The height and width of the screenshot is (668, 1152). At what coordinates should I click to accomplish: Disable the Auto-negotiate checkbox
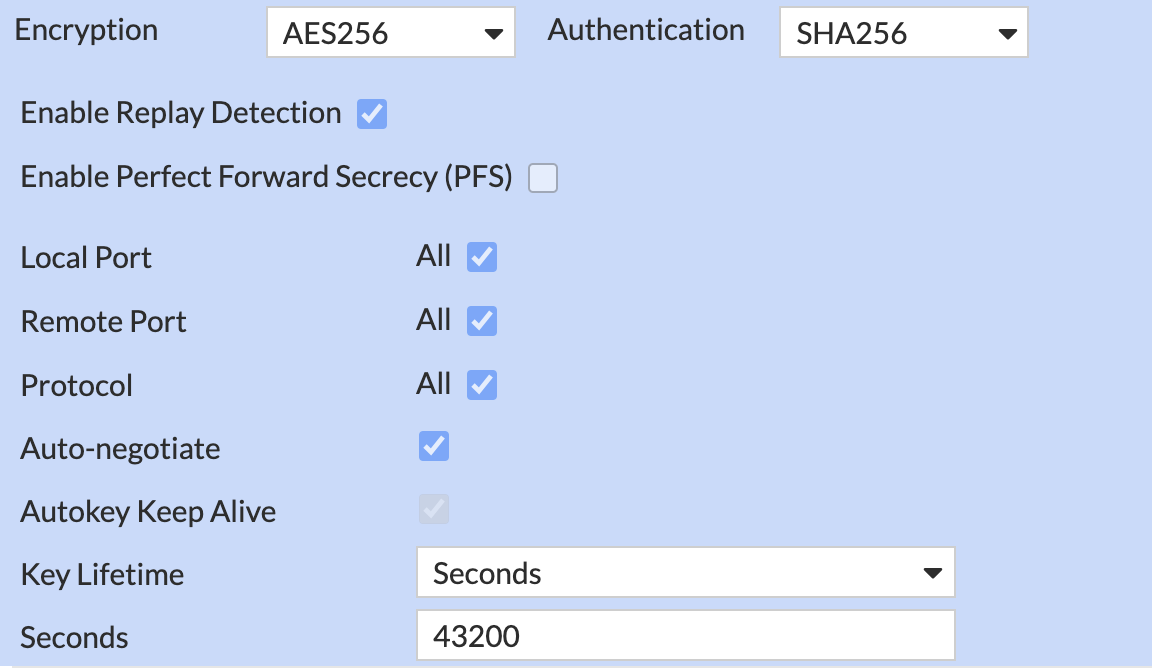(434, 447)
